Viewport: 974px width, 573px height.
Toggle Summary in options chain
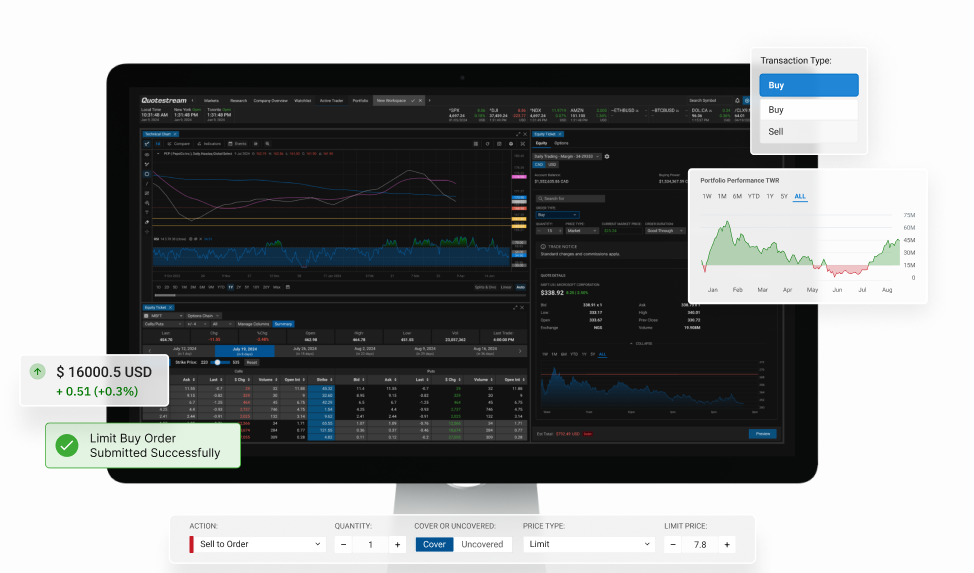pos(283,324)
